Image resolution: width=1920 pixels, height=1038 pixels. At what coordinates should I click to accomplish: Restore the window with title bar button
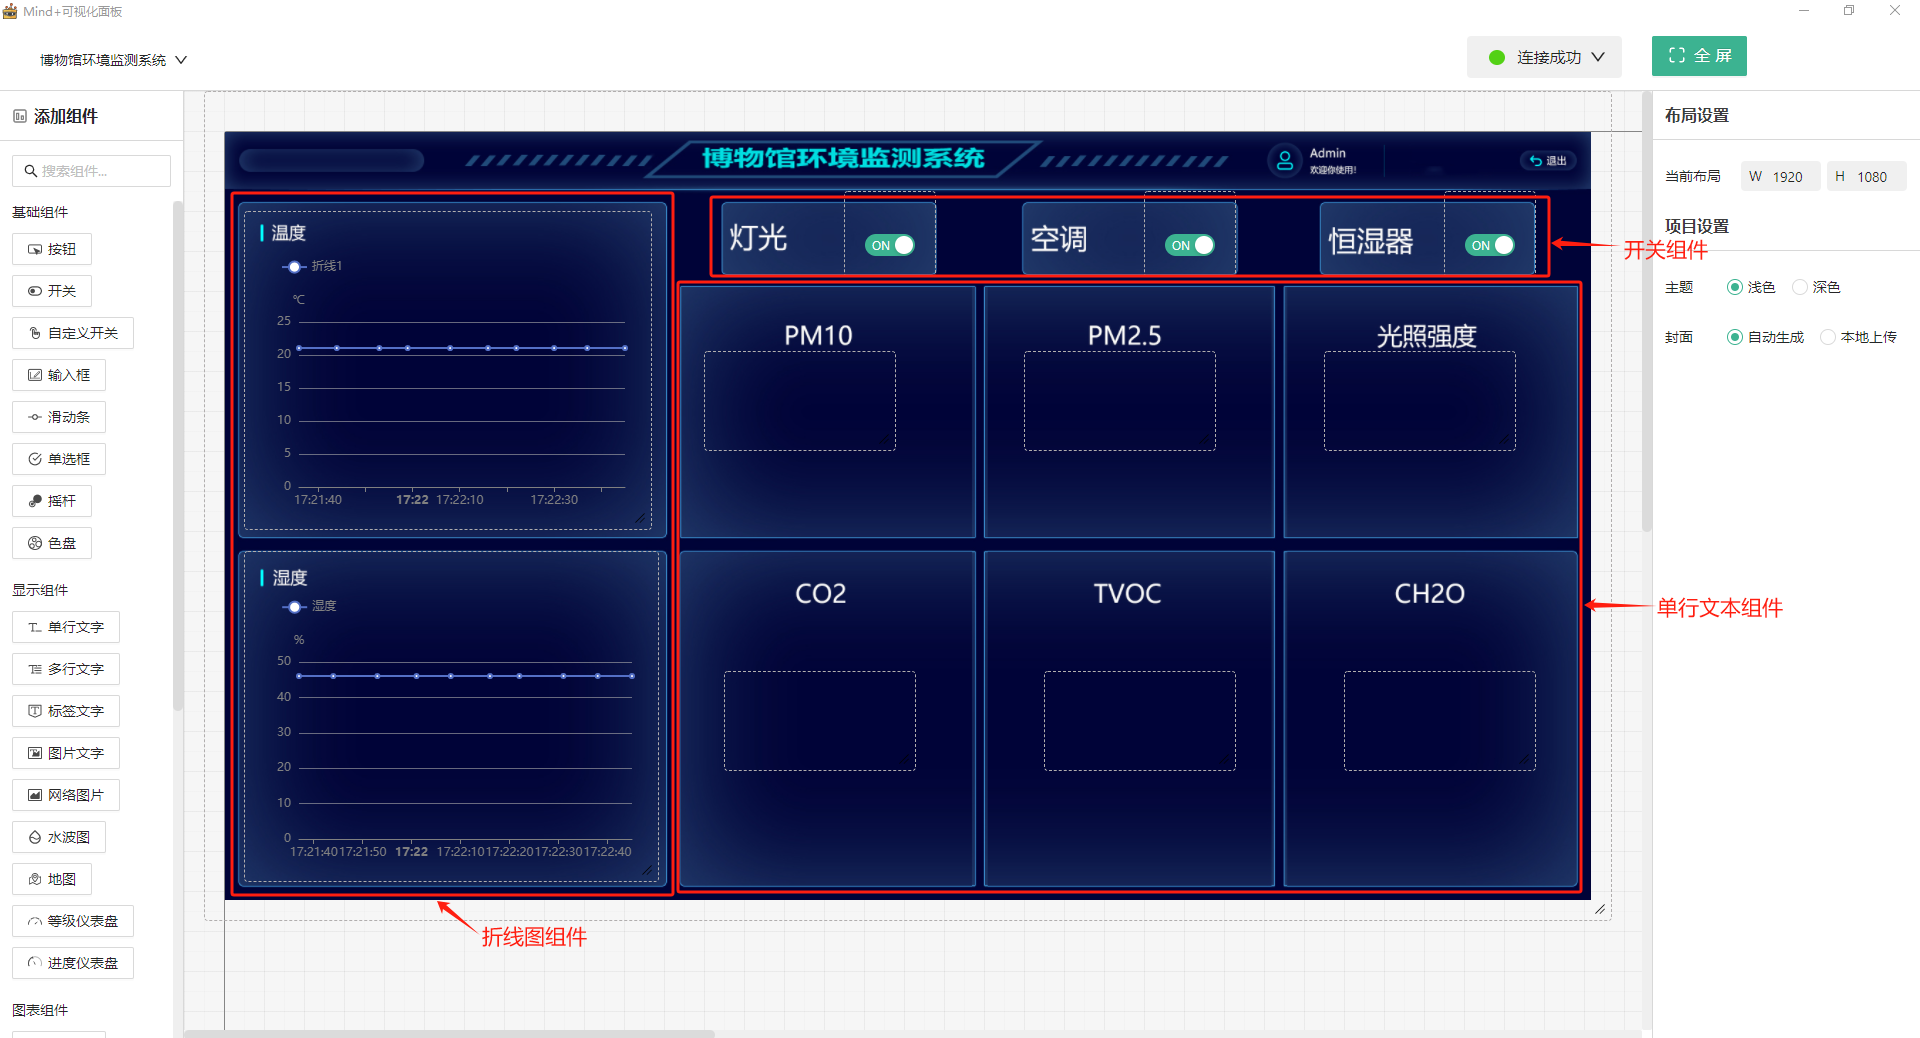[x=1849, y=11]
